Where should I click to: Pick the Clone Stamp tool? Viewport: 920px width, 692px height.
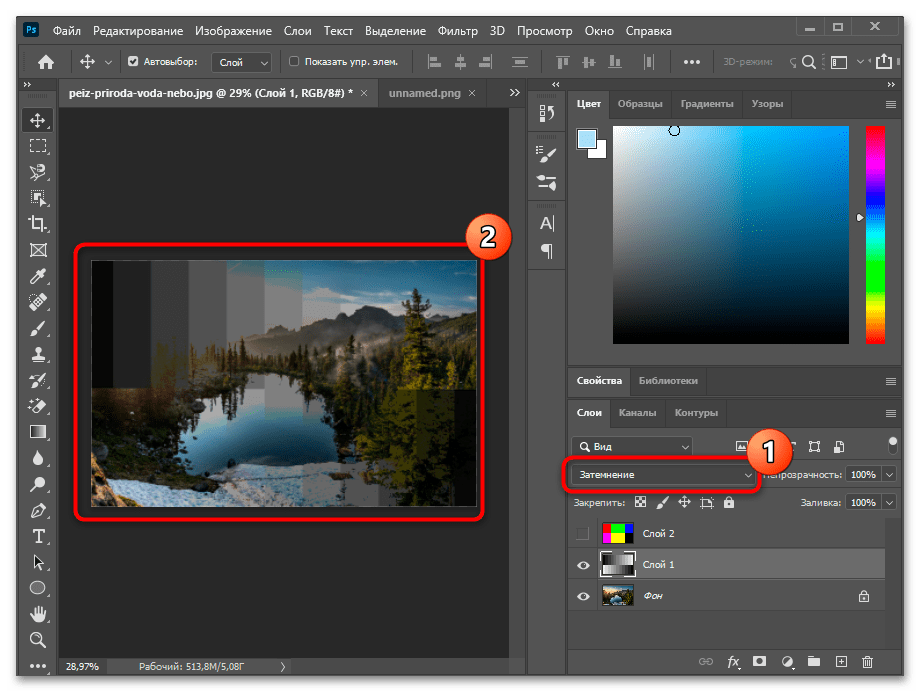(38, 354)
